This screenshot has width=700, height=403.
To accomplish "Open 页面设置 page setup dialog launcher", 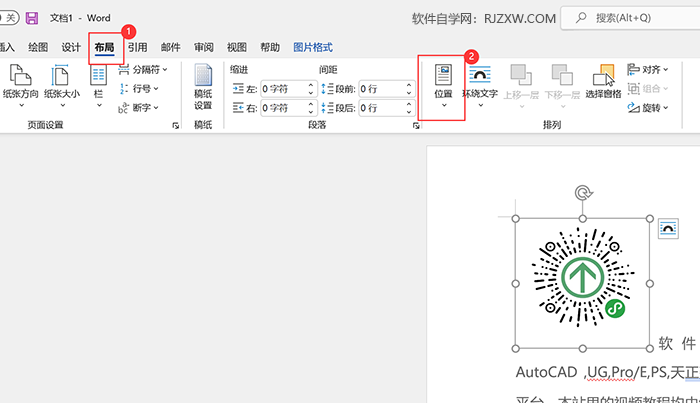I will (176, 126).
